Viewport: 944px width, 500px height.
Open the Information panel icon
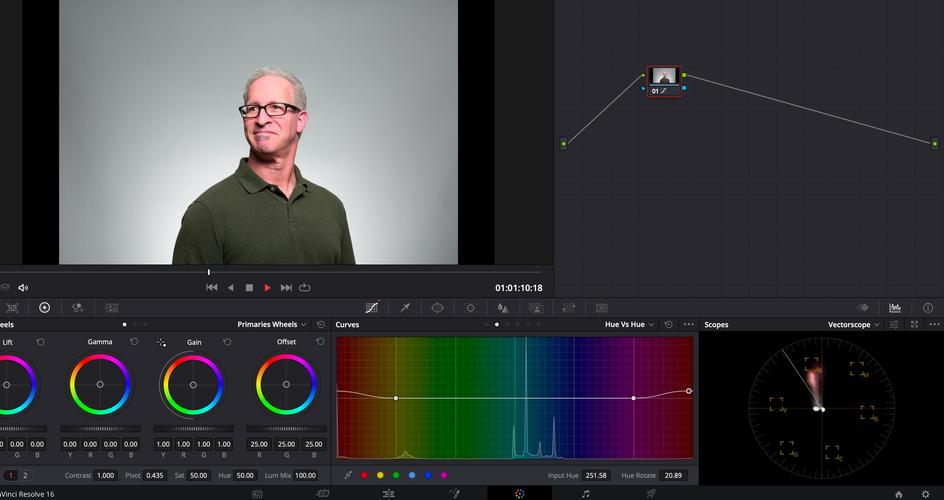pyautogui.click(x=928, y=307)
